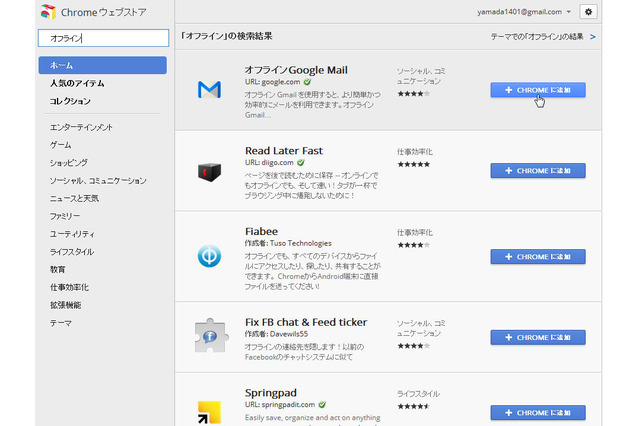This screenshot has height=426, width=640.
Task: Select the テーマ category in the sidebar
Action: pyautogui.click(x=60, y=323)
